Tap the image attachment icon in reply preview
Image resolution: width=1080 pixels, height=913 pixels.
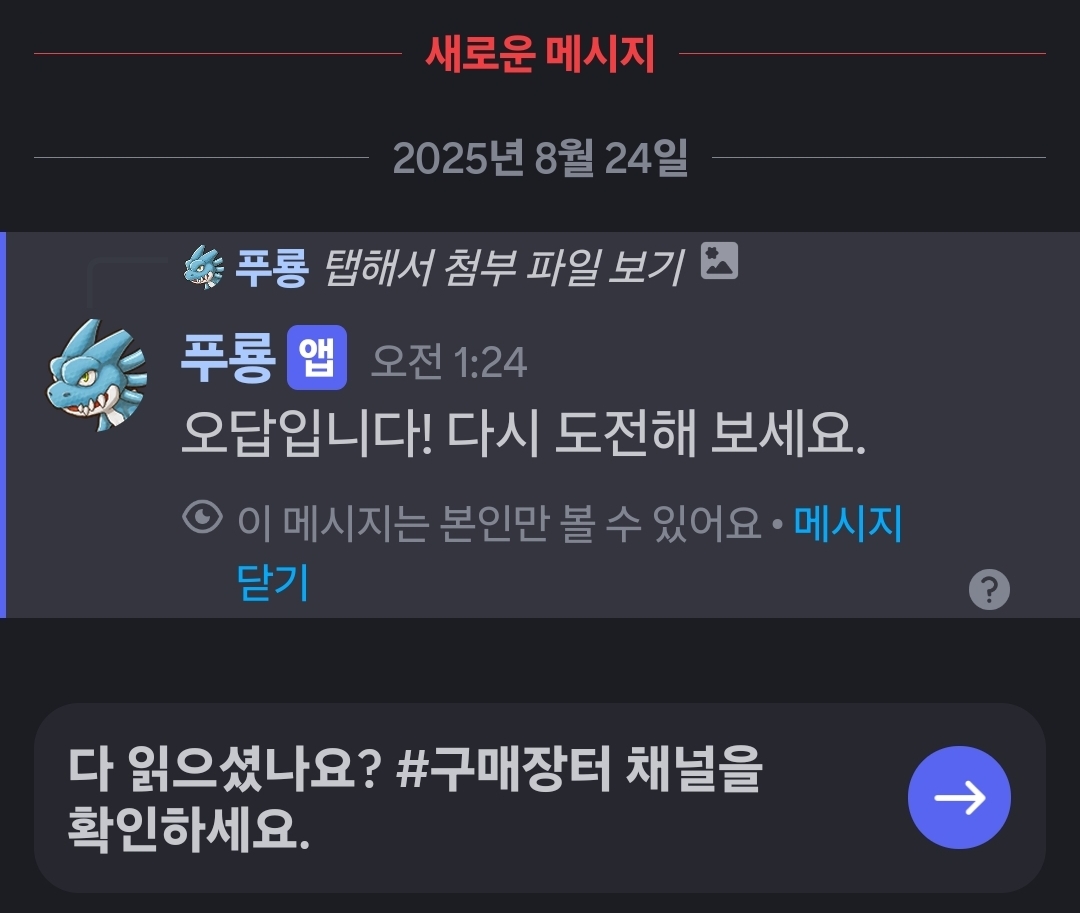(719, 261)
